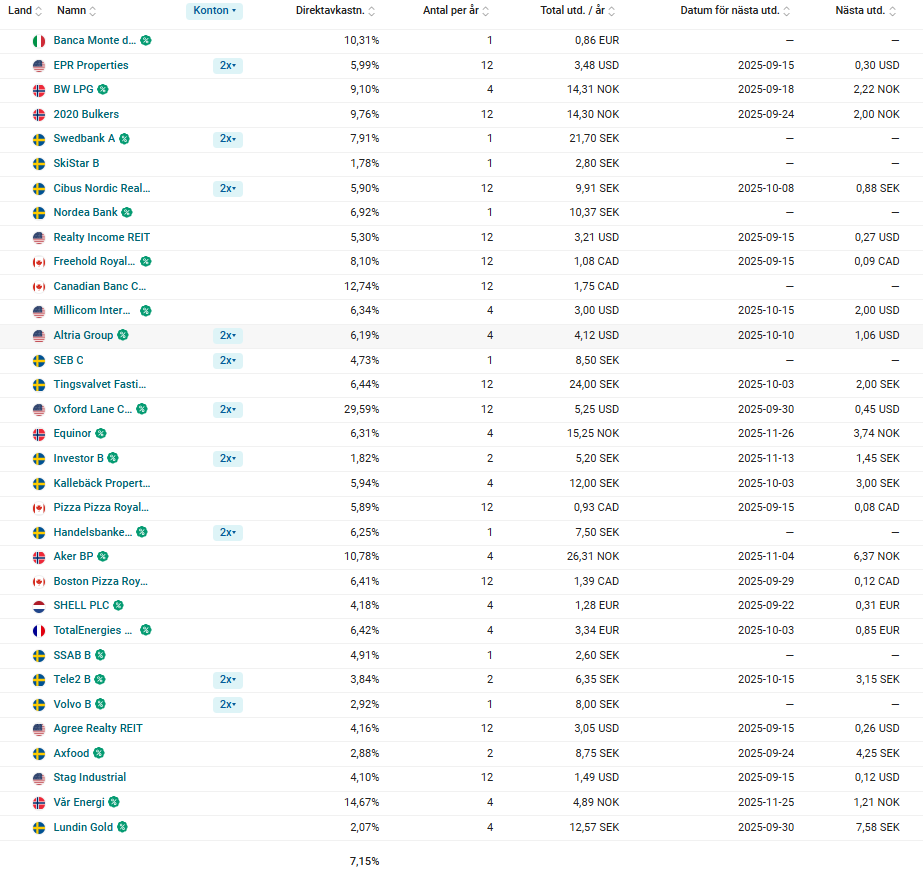Click the Netherlands flag beside SHELL PLC

[x=39, y=606]
